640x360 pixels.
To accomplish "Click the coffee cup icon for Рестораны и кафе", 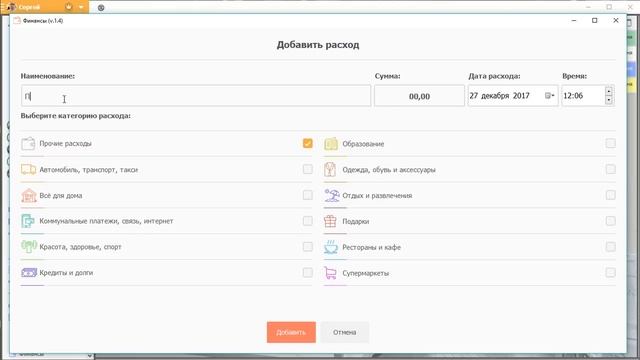I will pos(331,247).
